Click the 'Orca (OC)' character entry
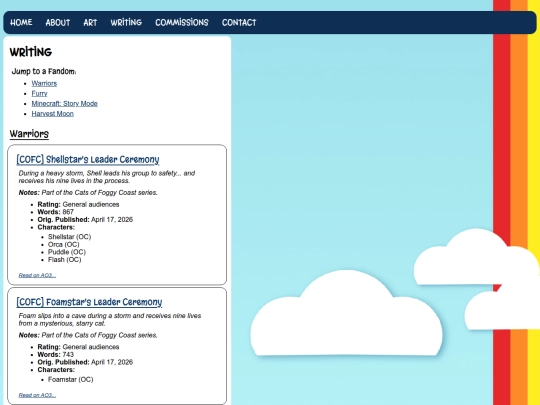Viewport: 540px width, 405px height. tap(64, 244)
